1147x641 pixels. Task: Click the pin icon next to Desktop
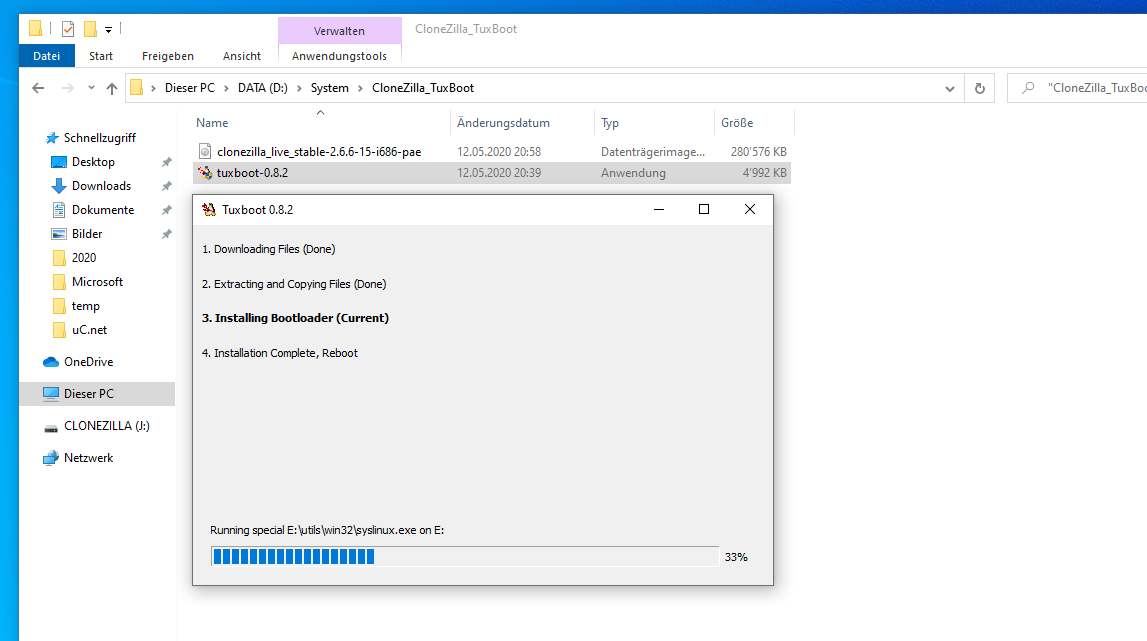pyautogui.click(x=166, y=162)
